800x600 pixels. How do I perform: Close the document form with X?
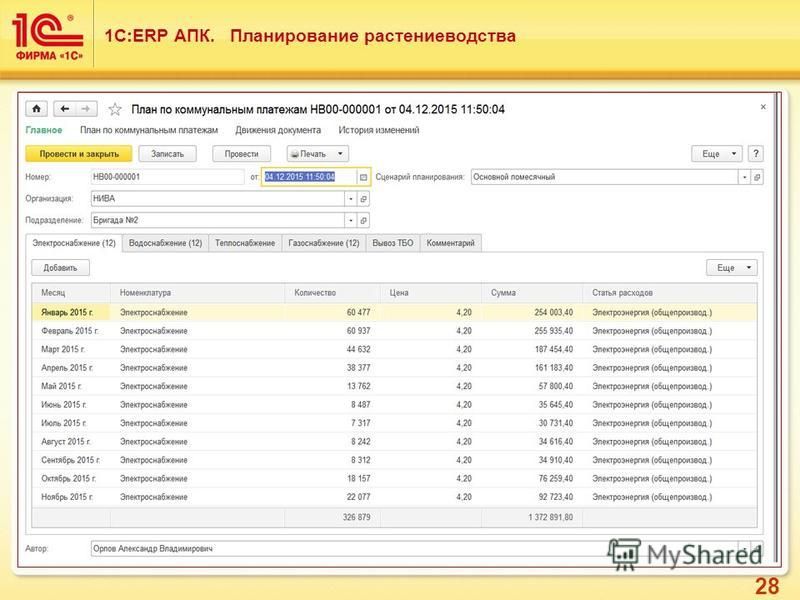763,107
